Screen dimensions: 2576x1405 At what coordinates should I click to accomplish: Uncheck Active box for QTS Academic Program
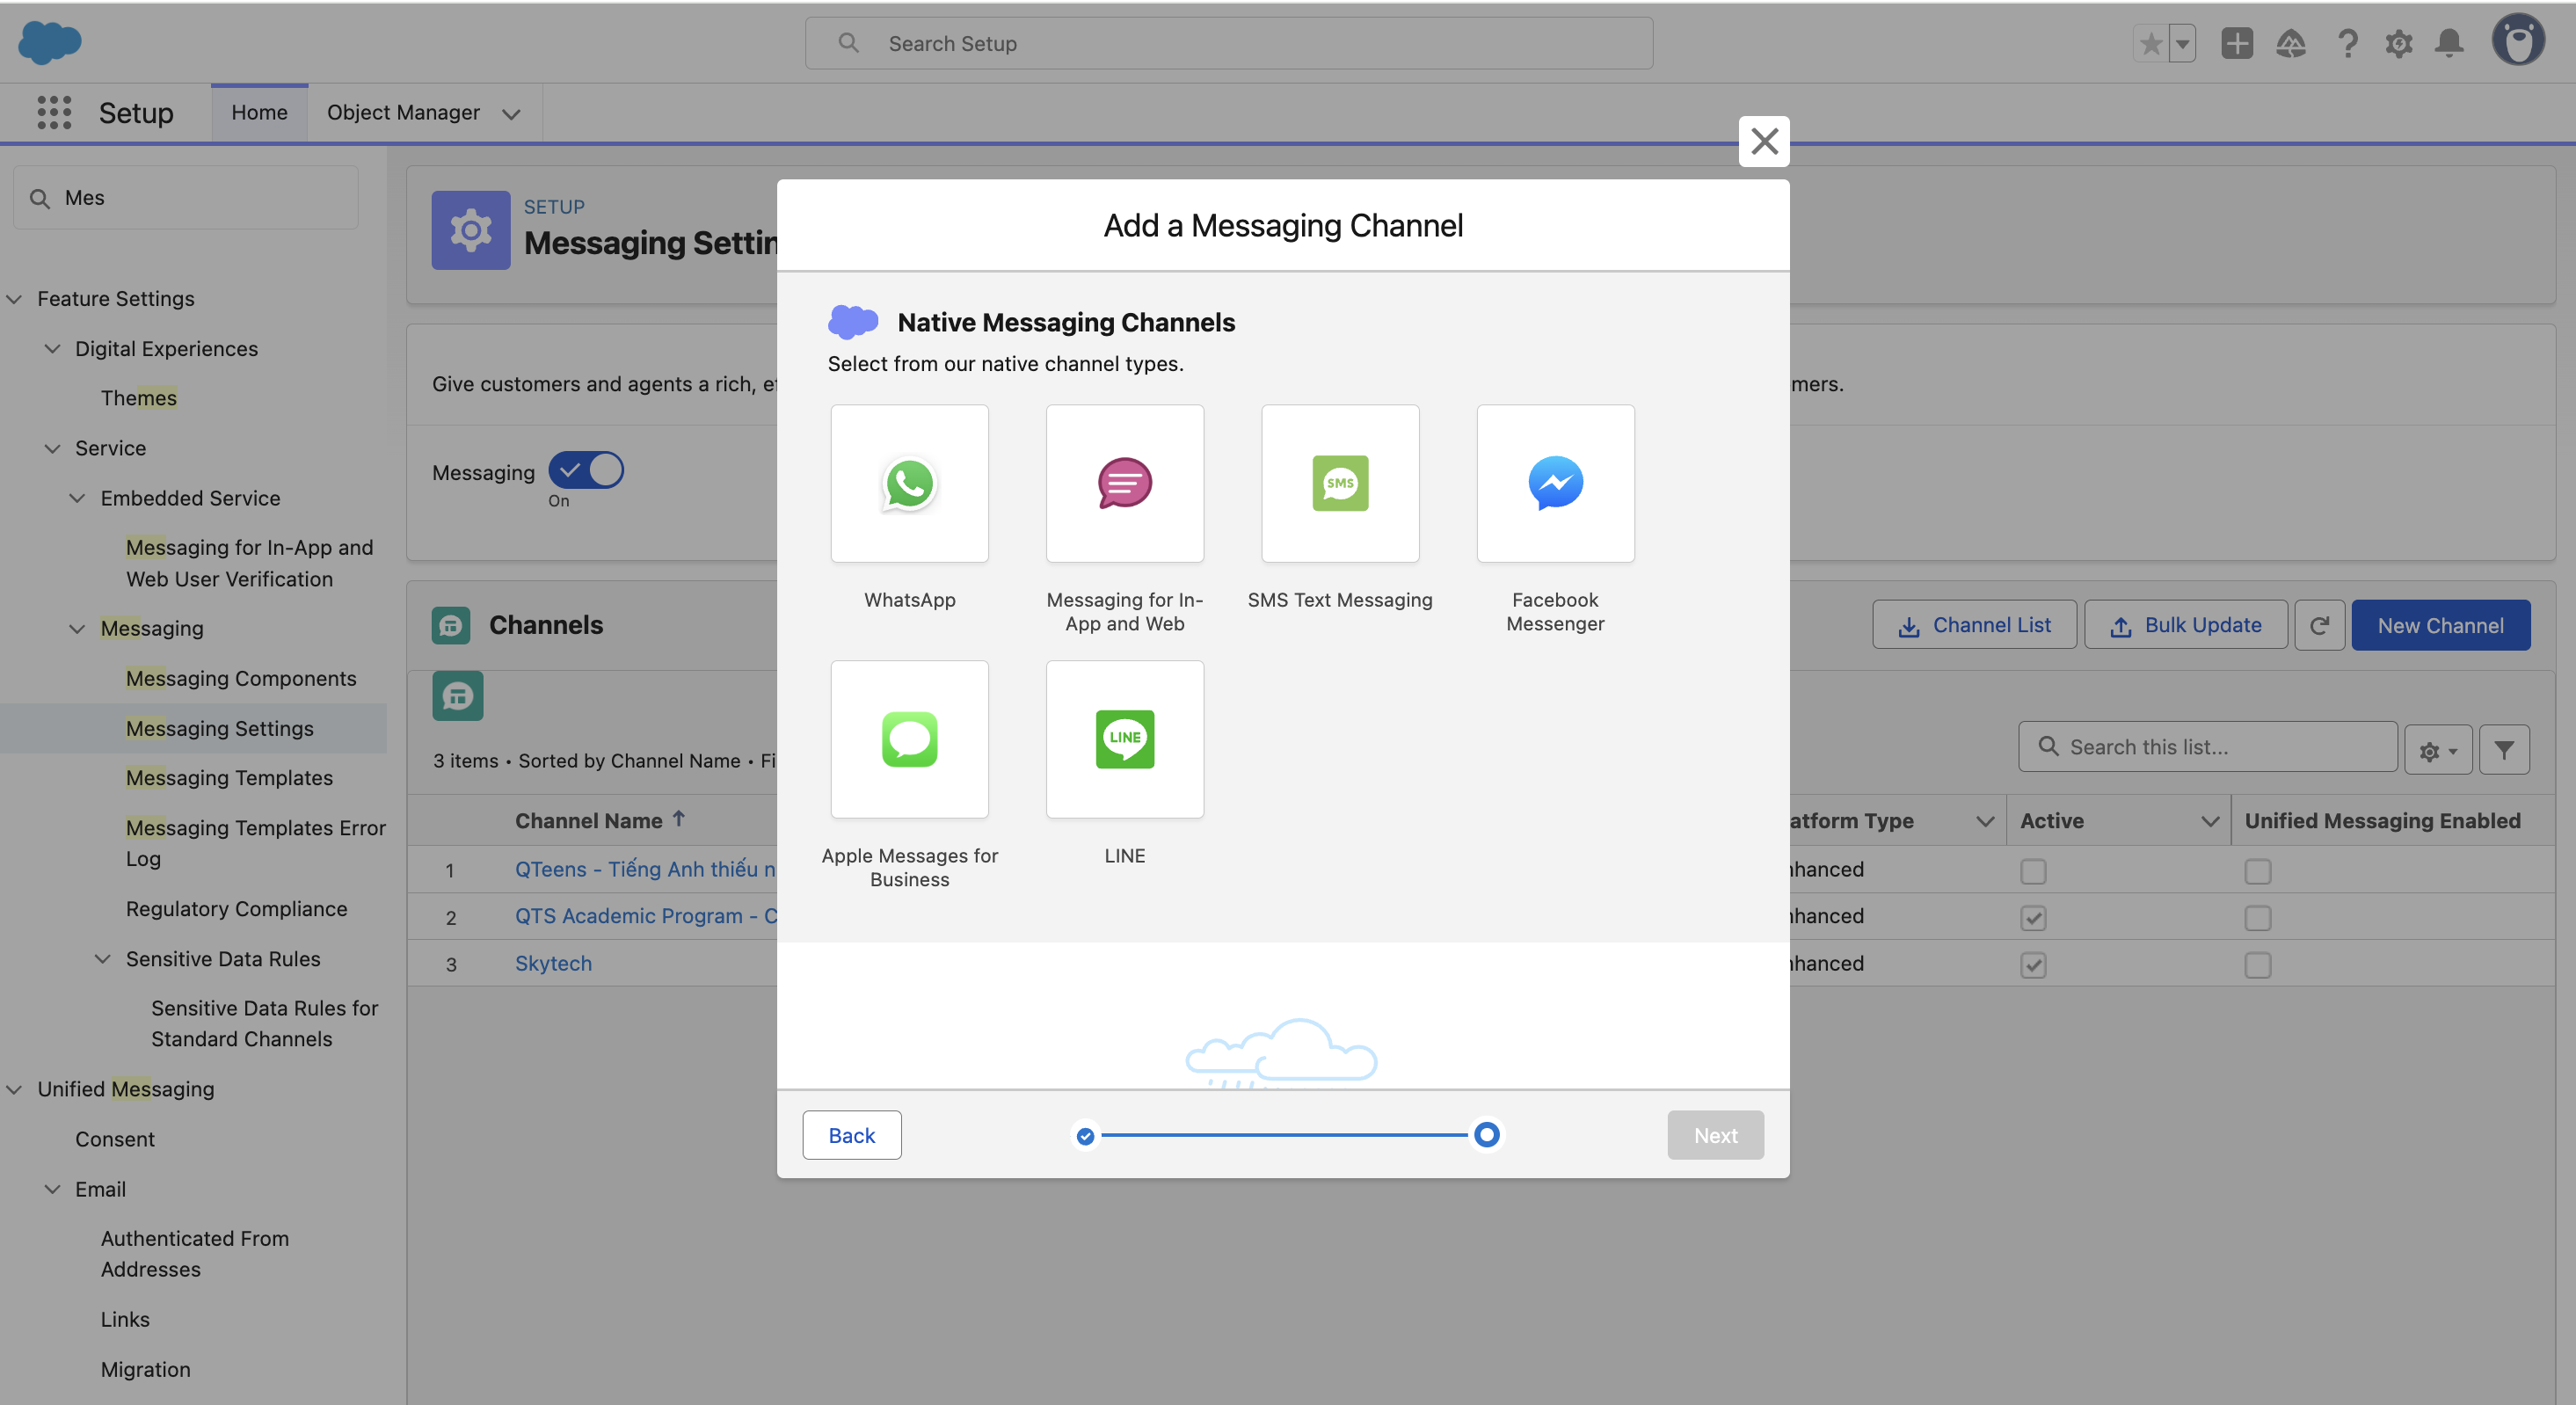2033,918
